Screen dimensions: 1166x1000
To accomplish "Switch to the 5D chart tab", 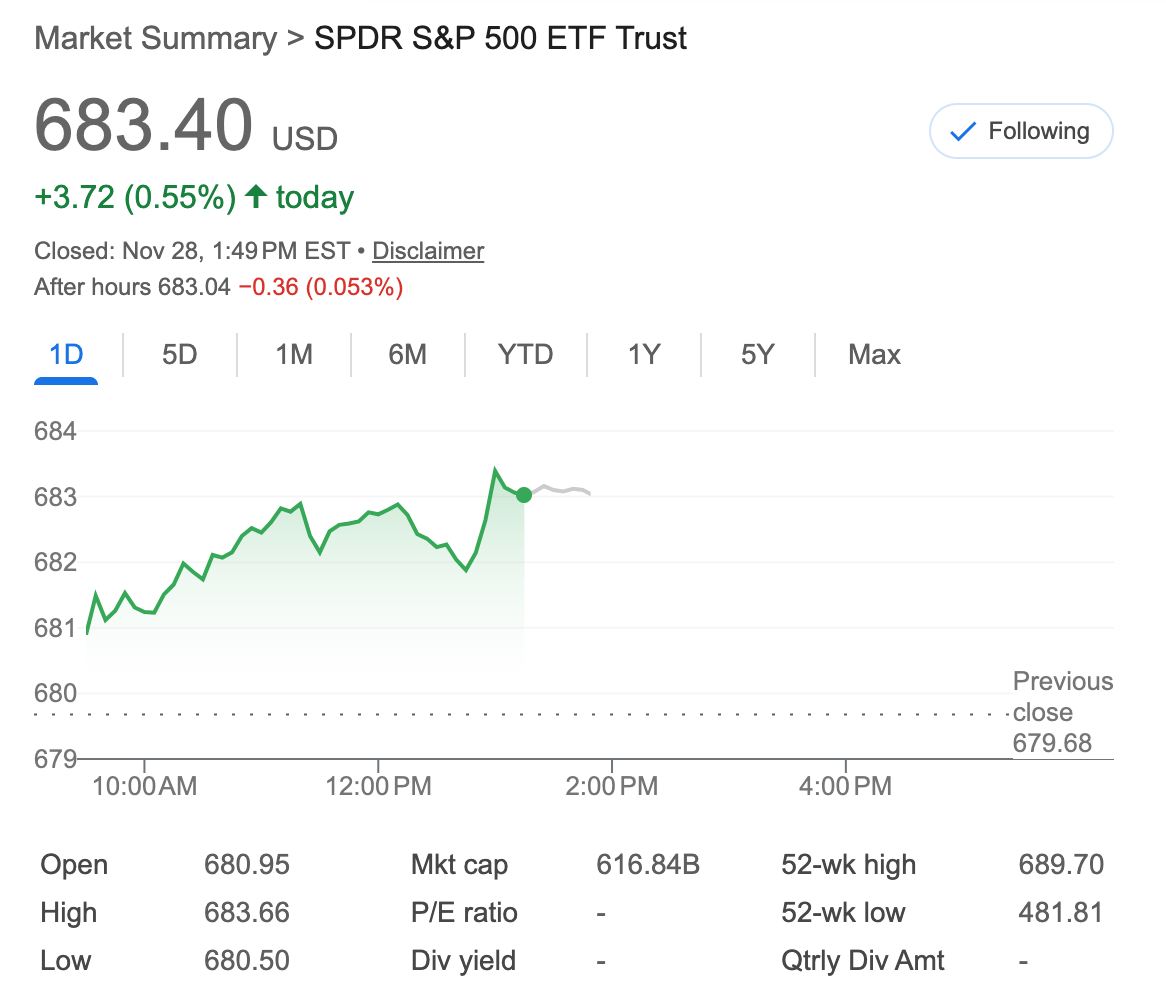I will tap(180, 355).
